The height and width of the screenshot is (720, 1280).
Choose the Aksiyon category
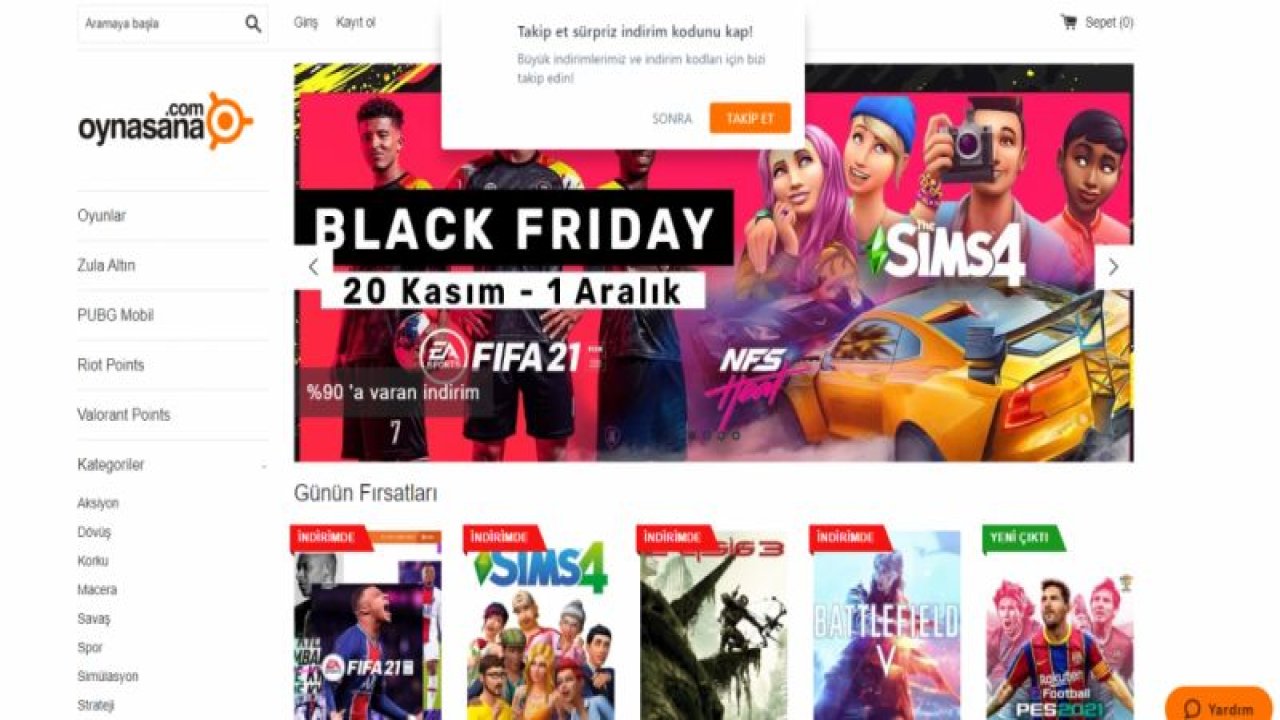pos(98,503)
